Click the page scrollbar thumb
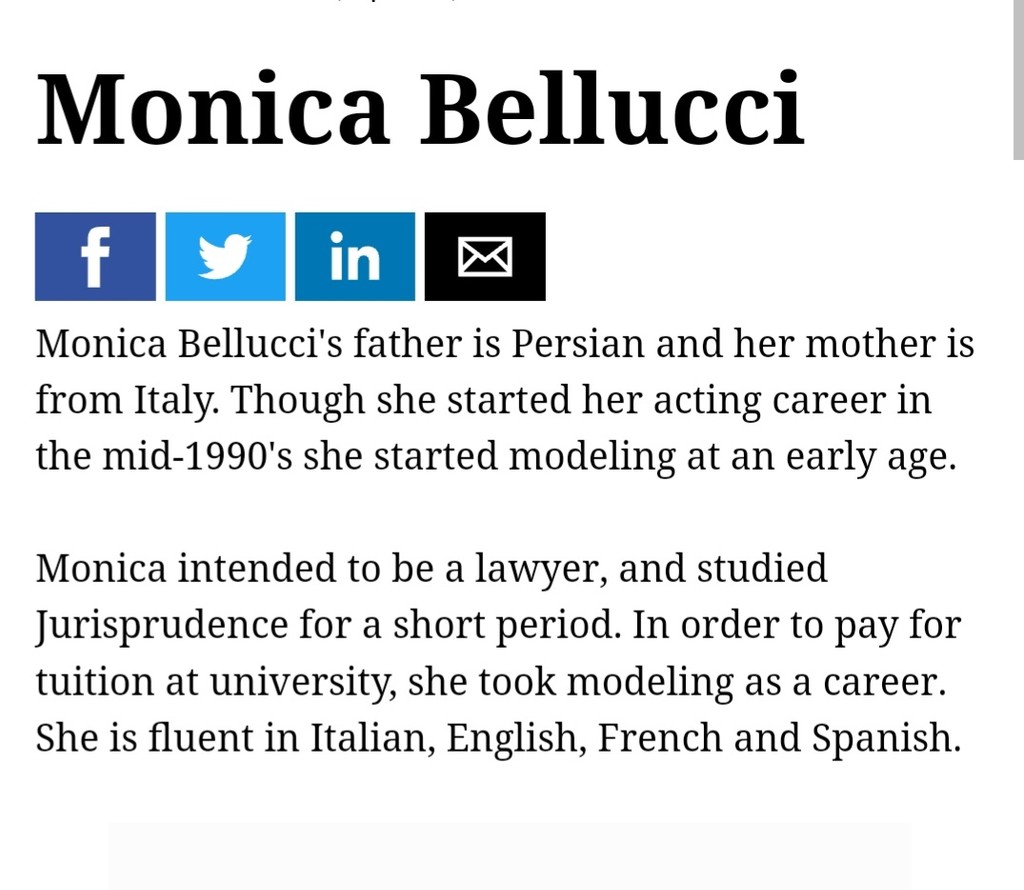 [x=1018, y=78]
